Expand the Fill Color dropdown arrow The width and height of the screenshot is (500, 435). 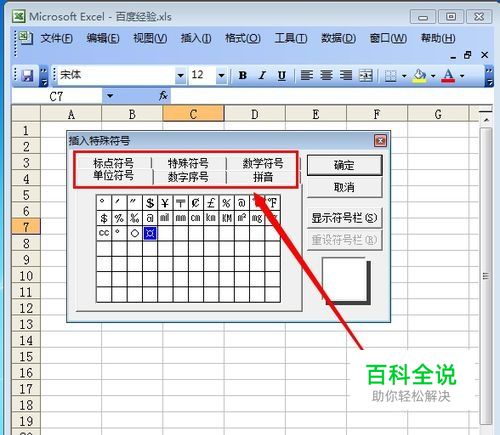point(433,76)
